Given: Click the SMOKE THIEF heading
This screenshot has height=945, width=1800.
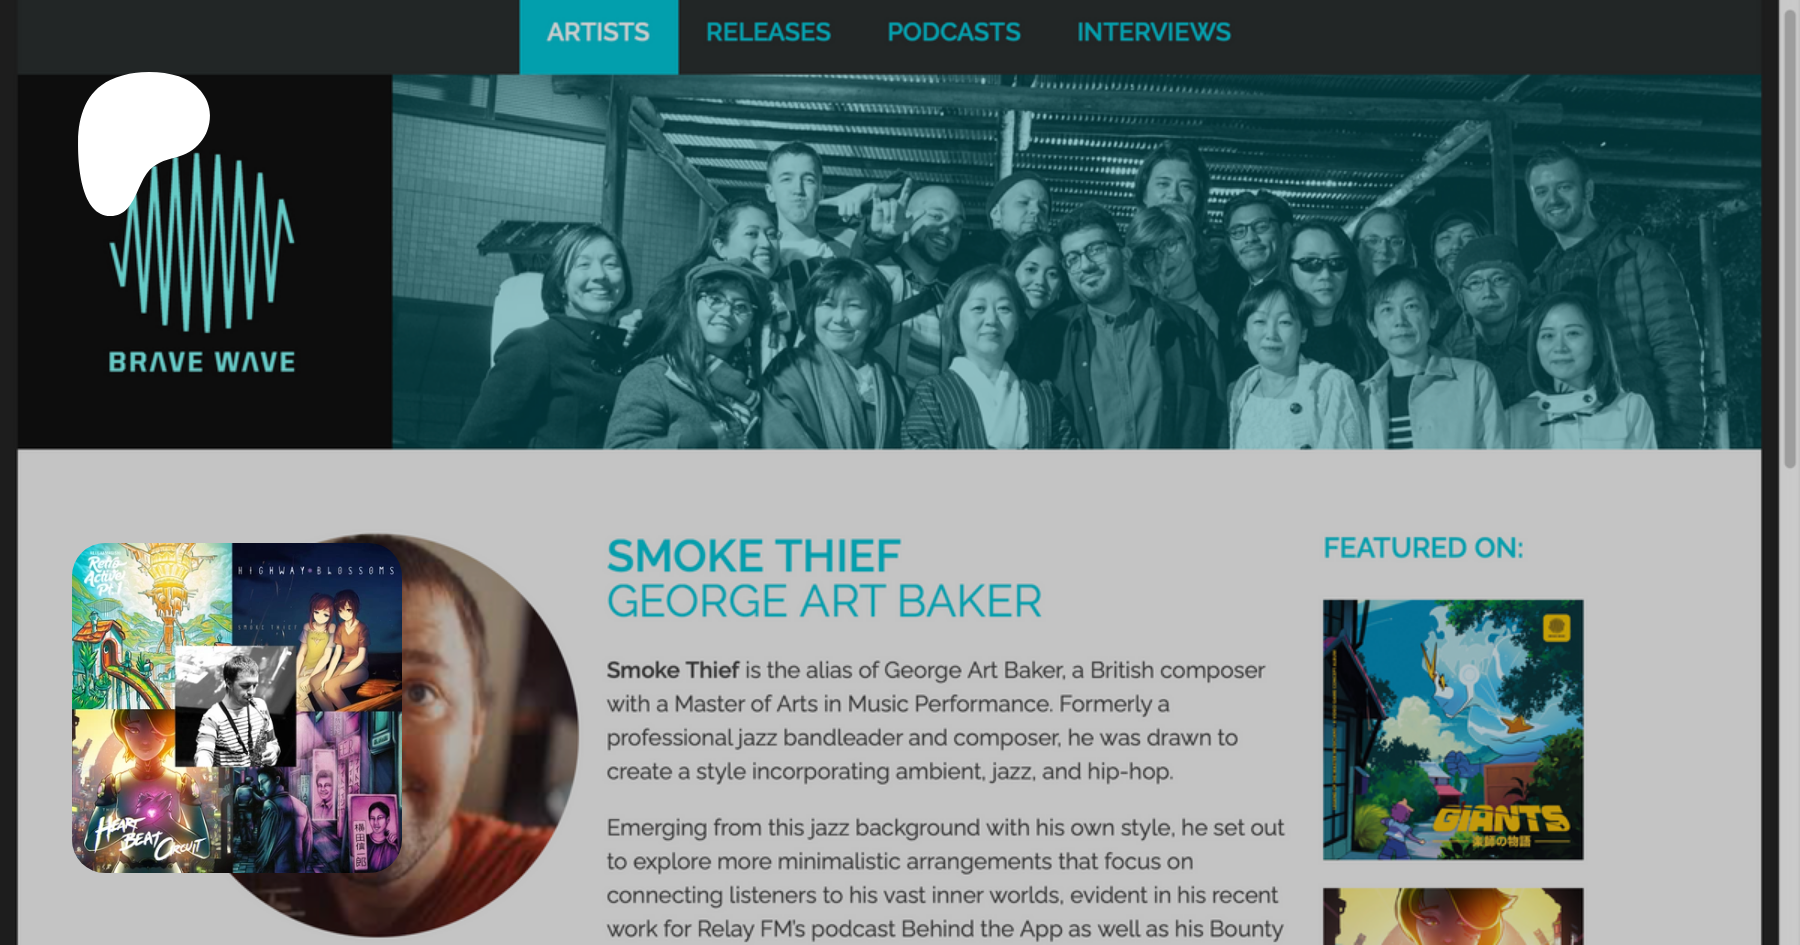Looking at the screenshot, I should 754,556.
